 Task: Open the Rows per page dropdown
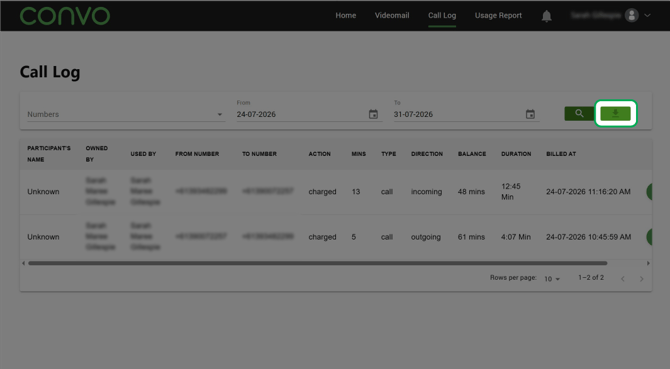[552, 279]
